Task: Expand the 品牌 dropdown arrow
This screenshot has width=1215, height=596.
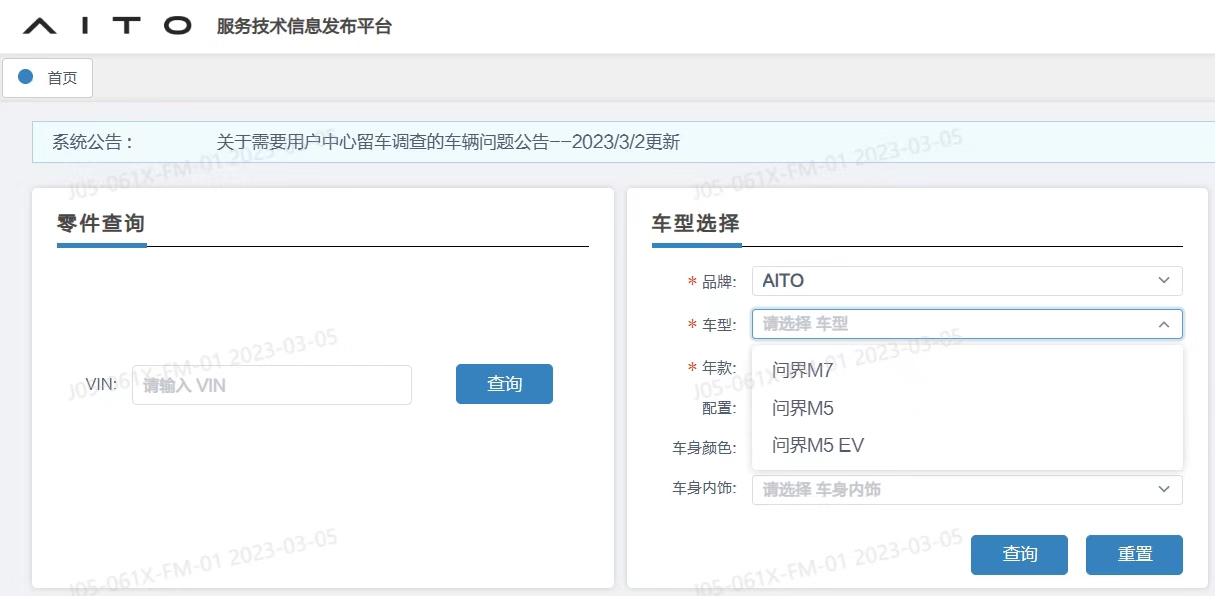Action: pos(1163,281)
